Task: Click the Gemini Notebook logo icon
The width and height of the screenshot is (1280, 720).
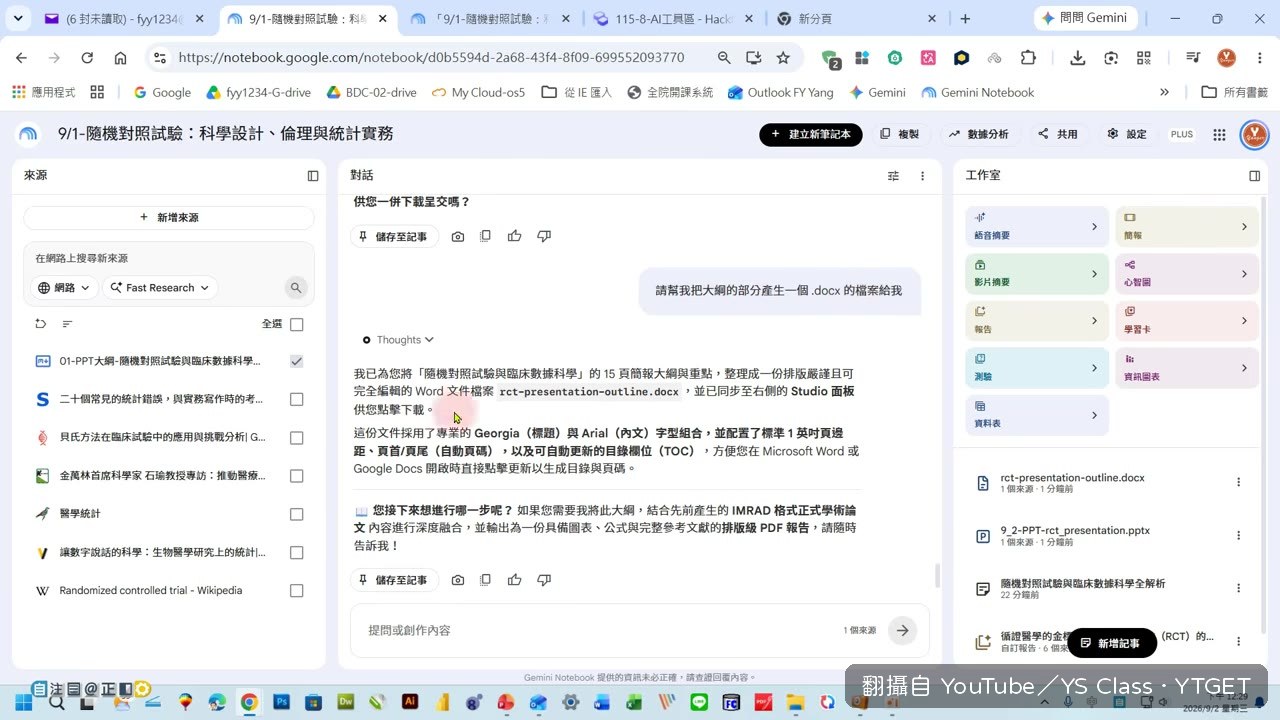Action: click(x=28, y=134)
